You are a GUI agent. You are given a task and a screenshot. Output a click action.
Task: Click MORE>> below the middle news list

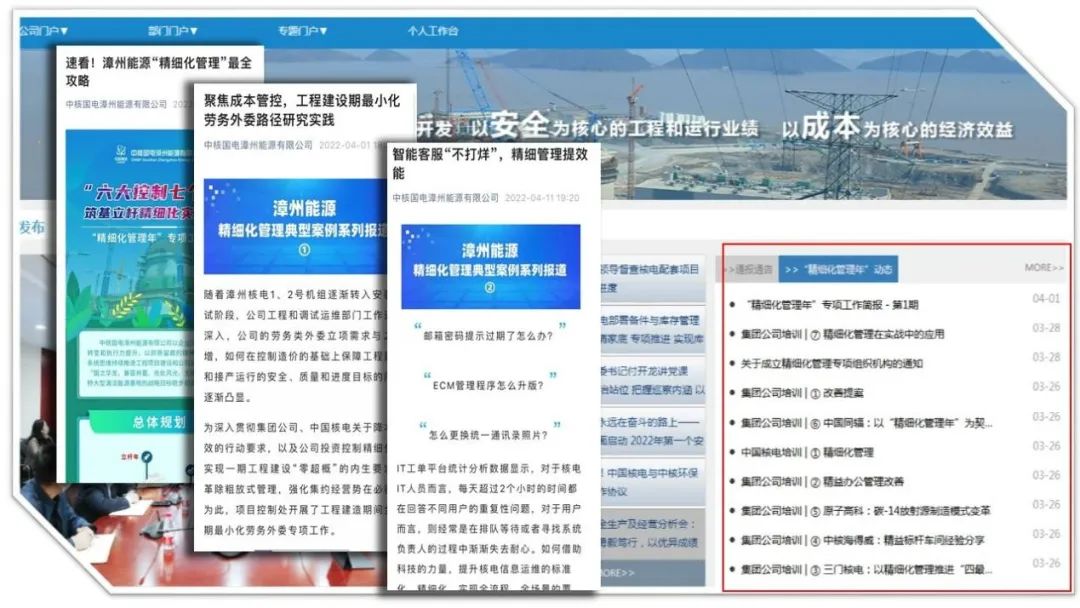618,573
